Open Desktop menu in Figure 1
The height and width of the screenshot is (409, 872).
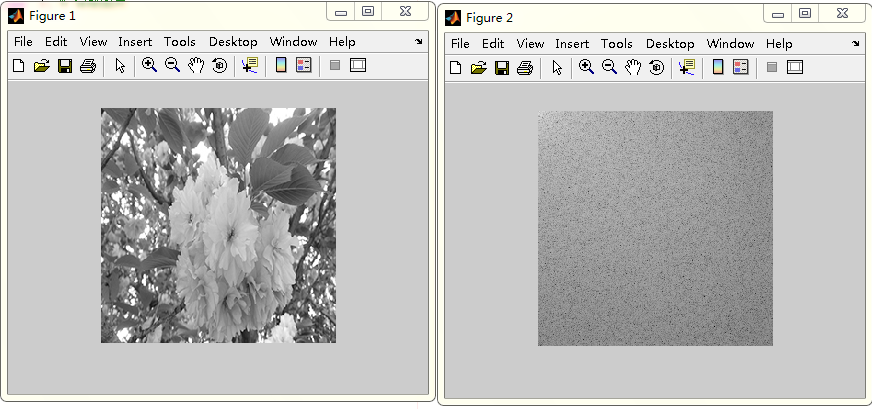tap(233, 42)
